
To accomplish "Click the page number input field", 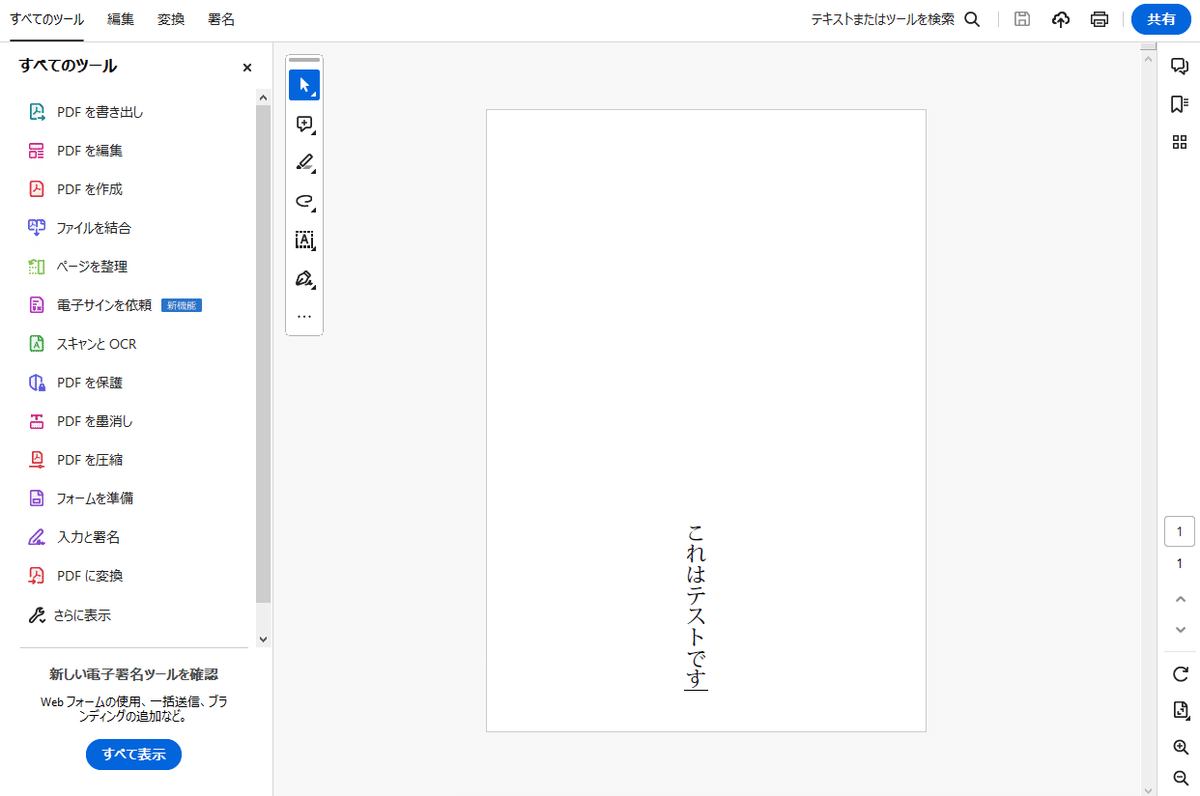I will (x=1179, y=531).
